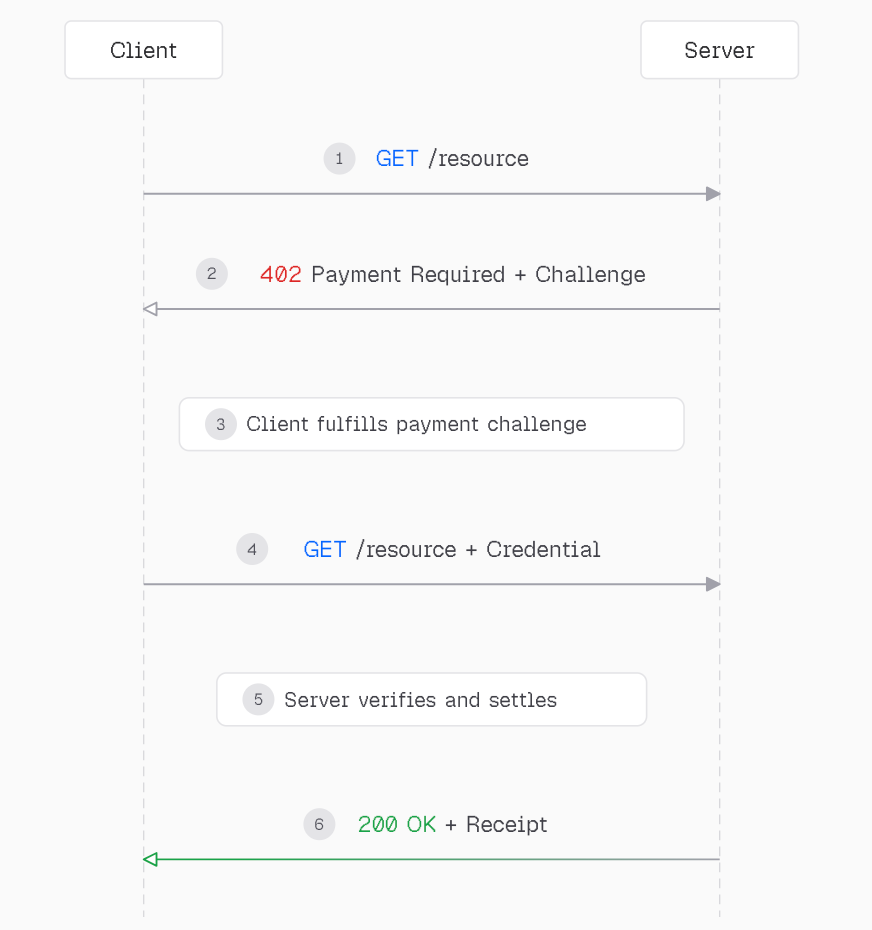872x930 pixels.
Task: Click the step 2 number badge
Action: (212, 274)
